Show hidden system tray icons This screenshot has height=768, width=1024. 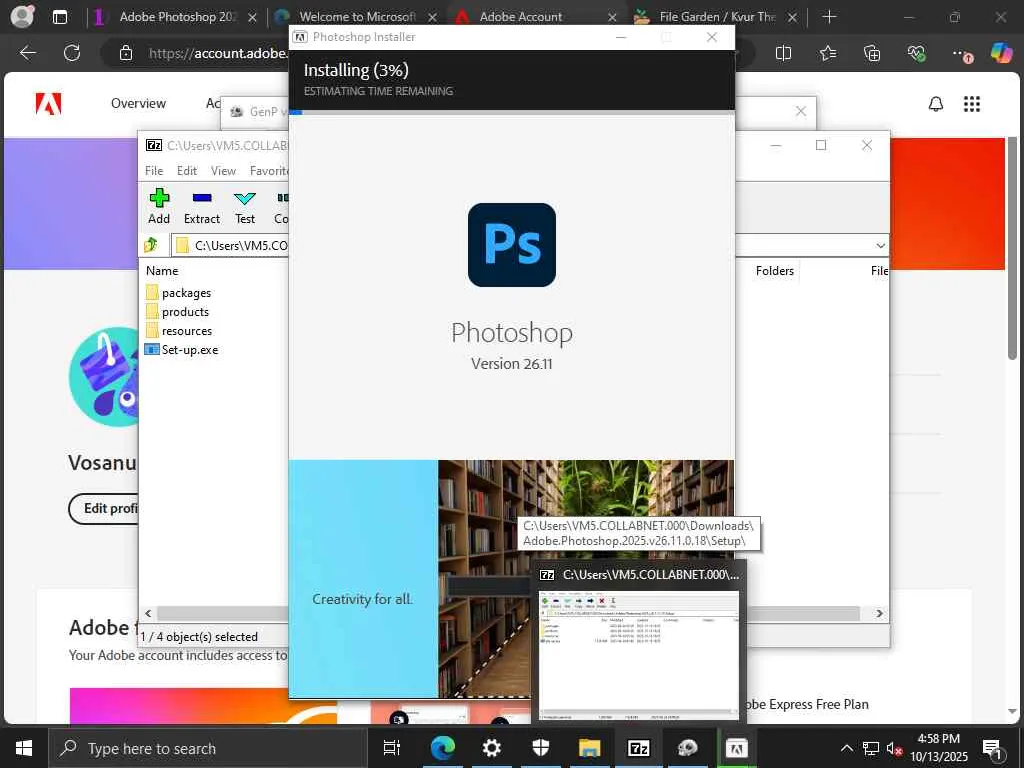coord(846,748)
